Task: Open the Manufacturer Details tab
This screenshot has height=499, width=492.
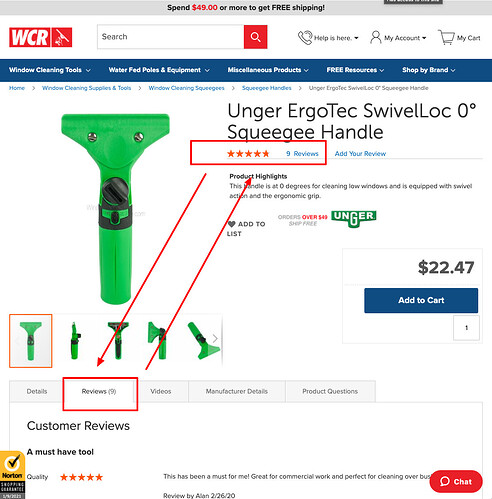Action: coord(237,391)
